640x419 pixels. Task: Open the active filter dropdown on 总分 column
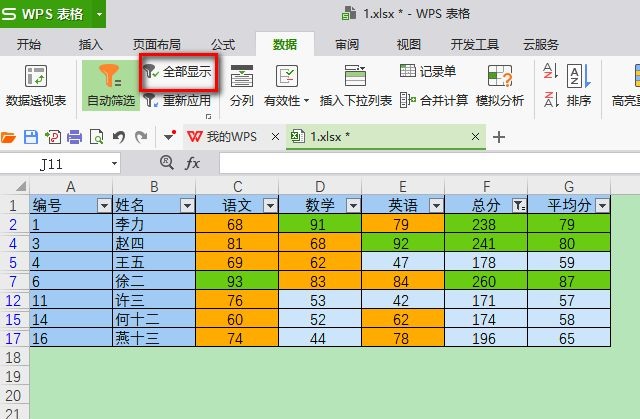tap(518, 205)
